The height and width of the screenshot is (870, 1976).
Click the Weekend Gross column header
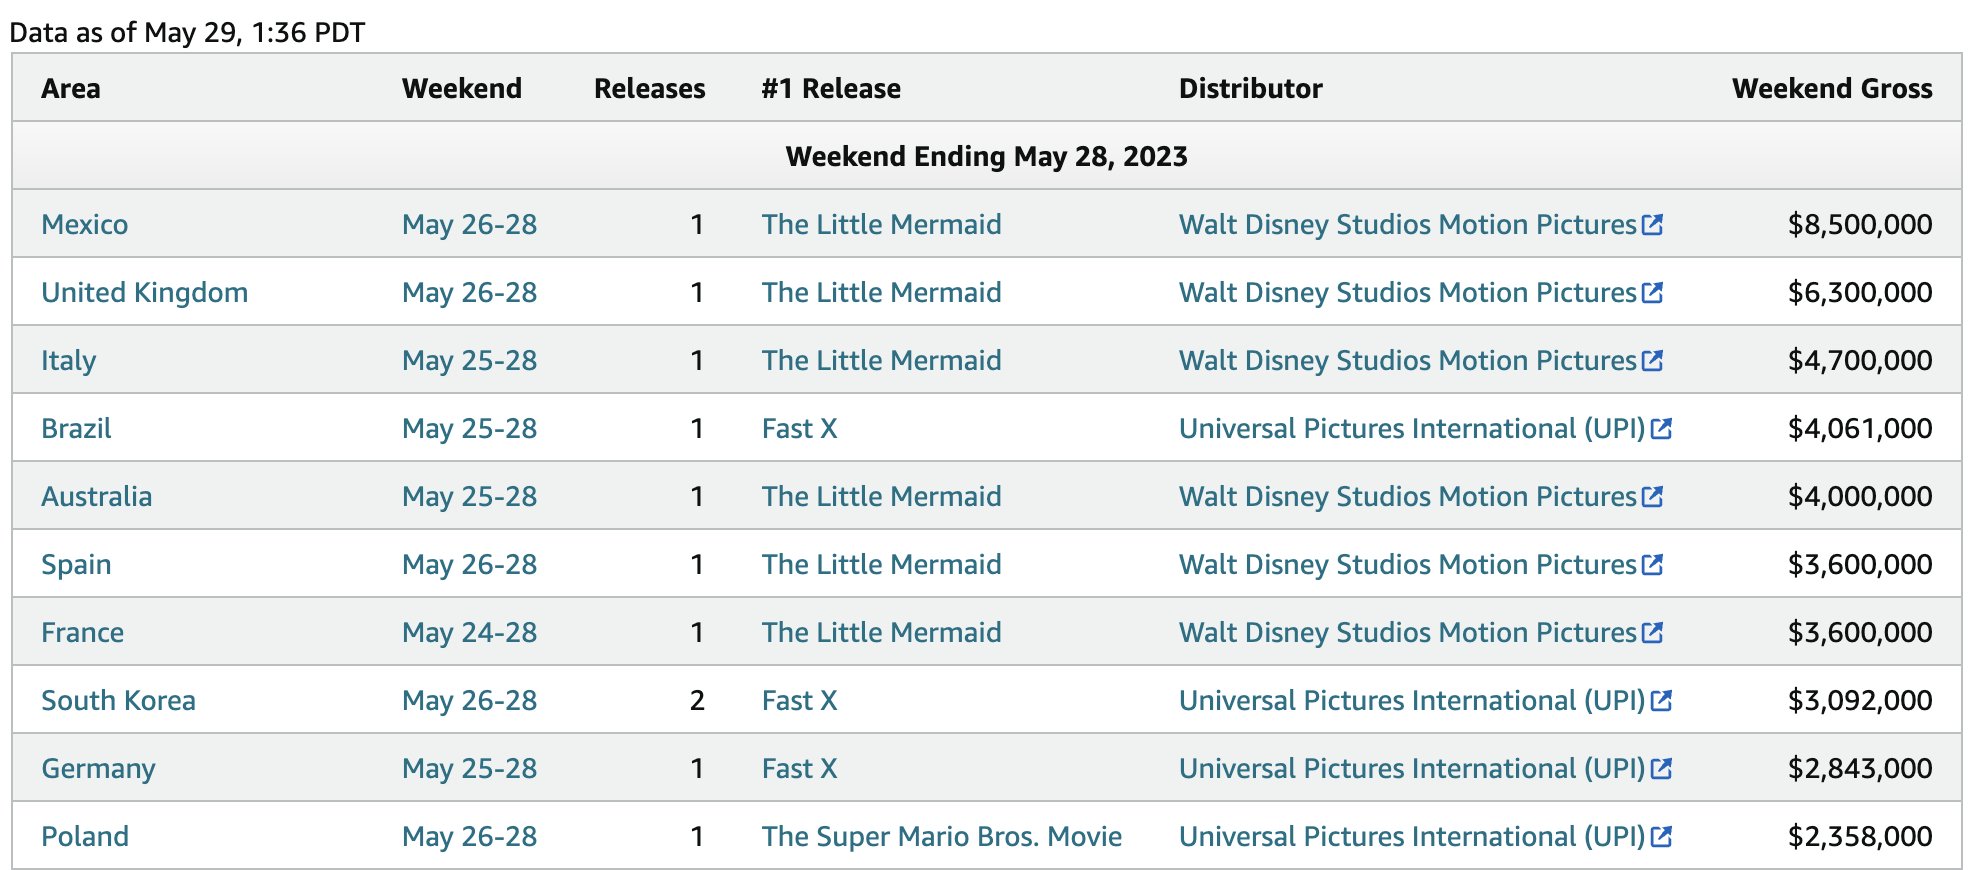pos(1832,89)
